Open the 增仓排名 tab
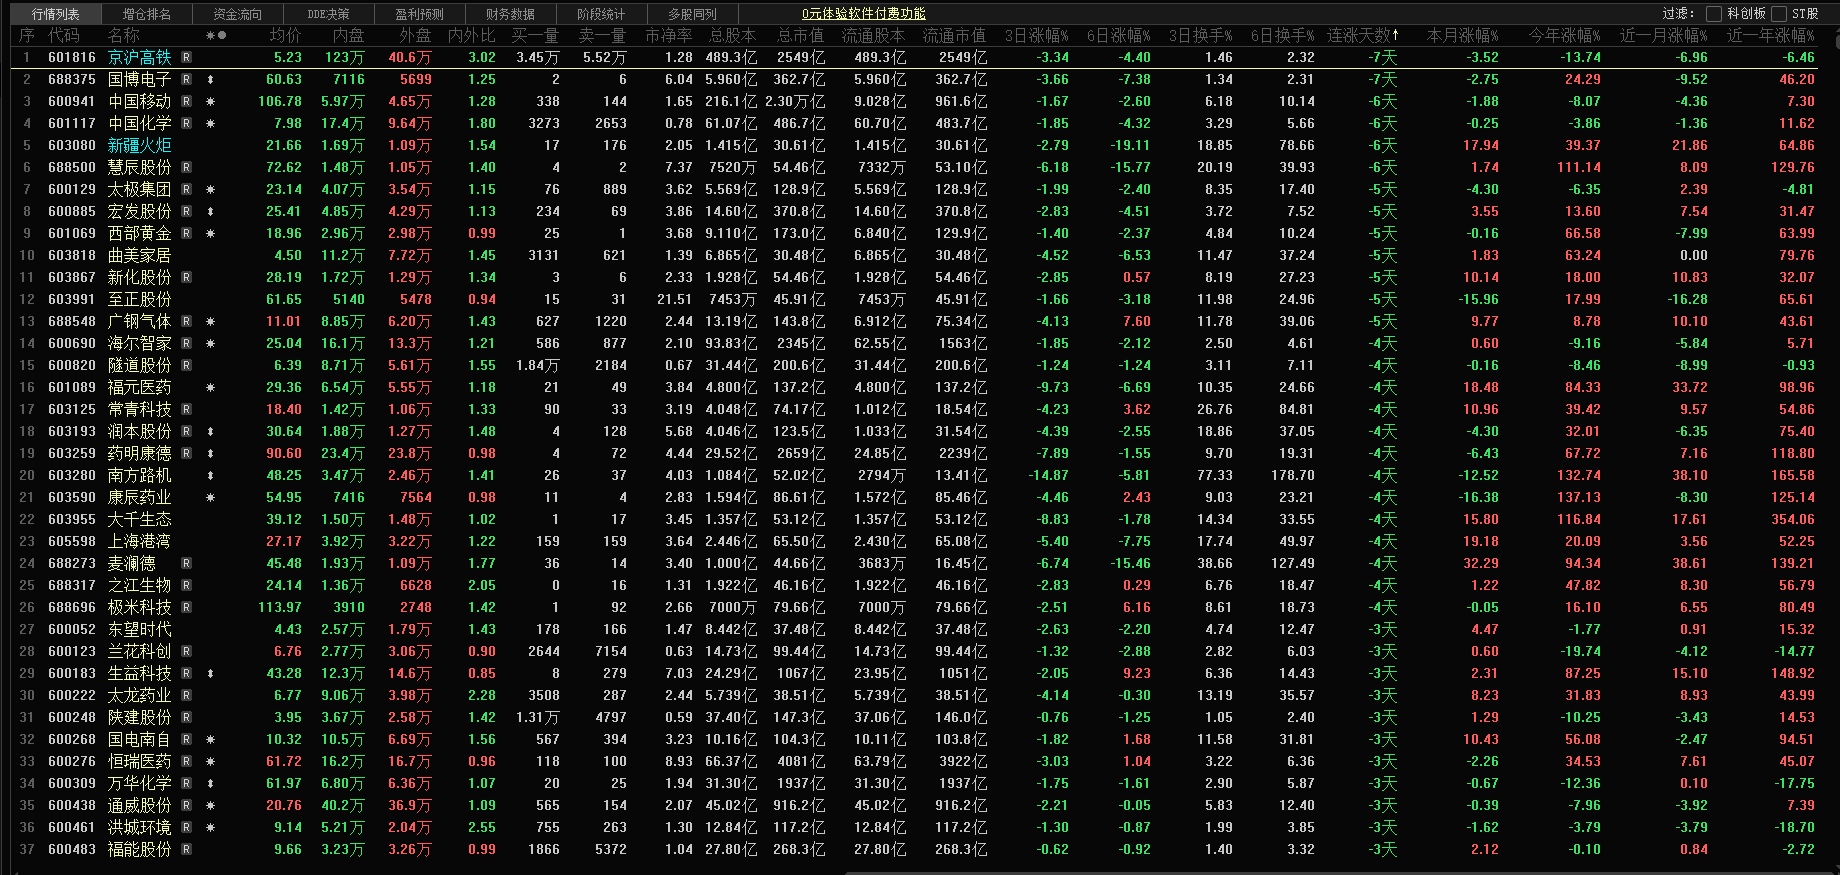 [x=147, y=14]
